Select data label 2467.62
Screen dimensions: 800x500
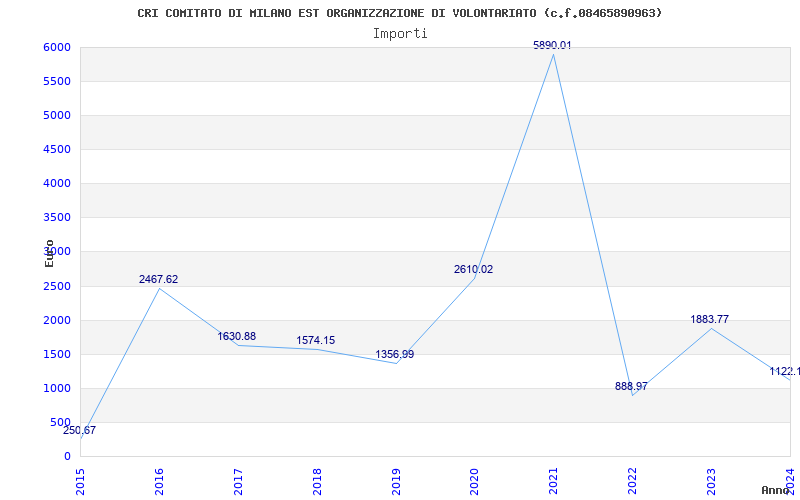[x=158, y=279]
